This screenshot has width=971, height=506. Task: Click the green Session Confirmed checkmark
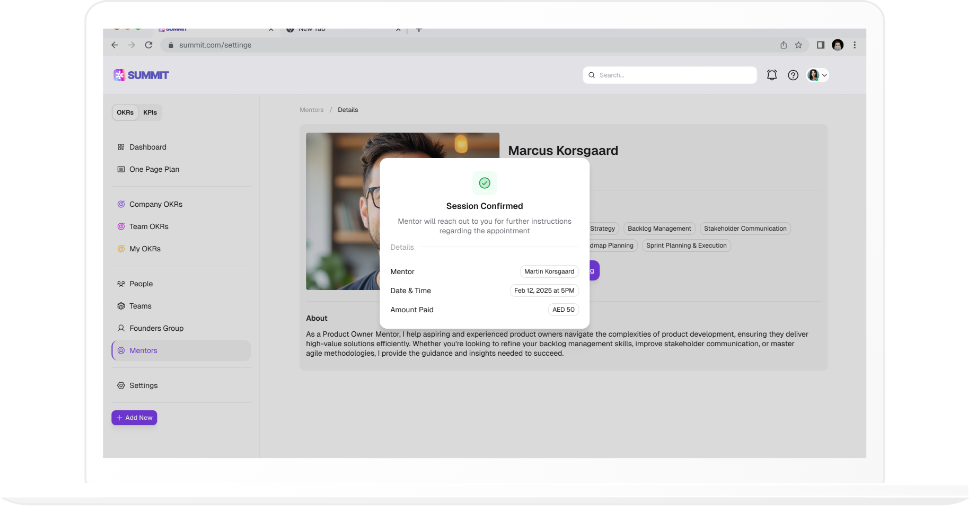484,183
